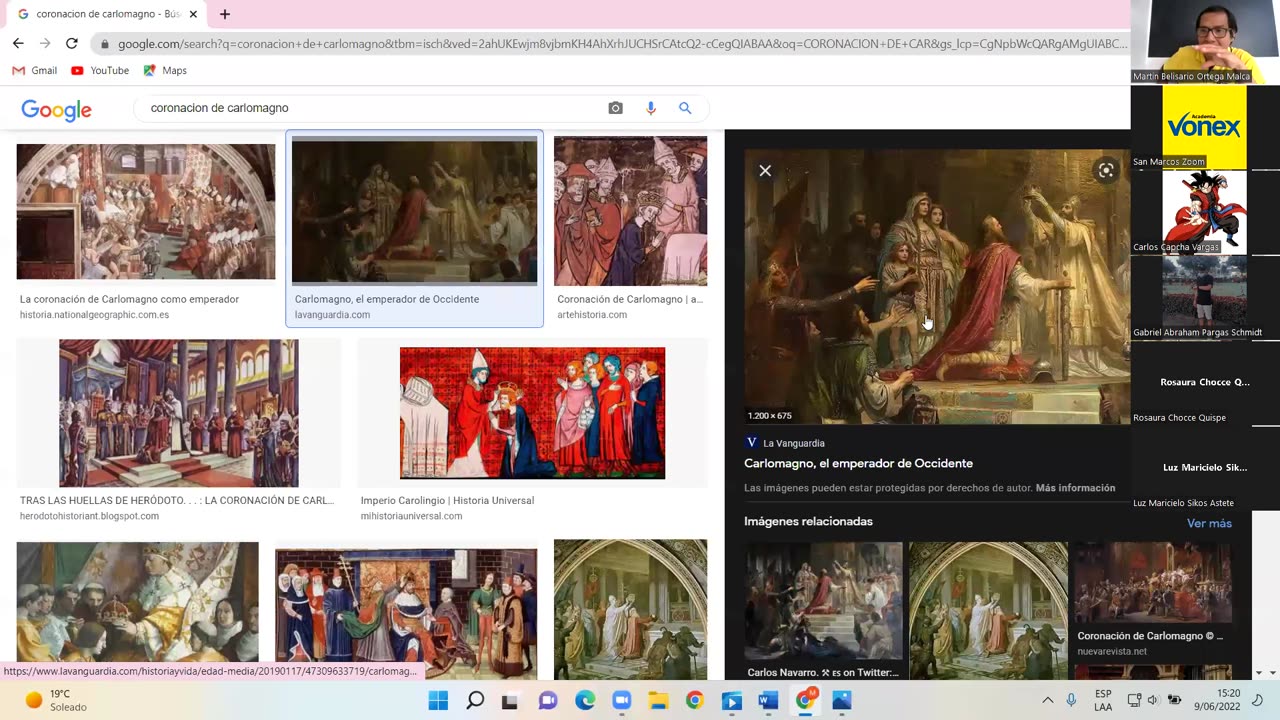1280x720 pixels.
Task: Open the volume tray icon
Action: click(x=1153, y=701)
